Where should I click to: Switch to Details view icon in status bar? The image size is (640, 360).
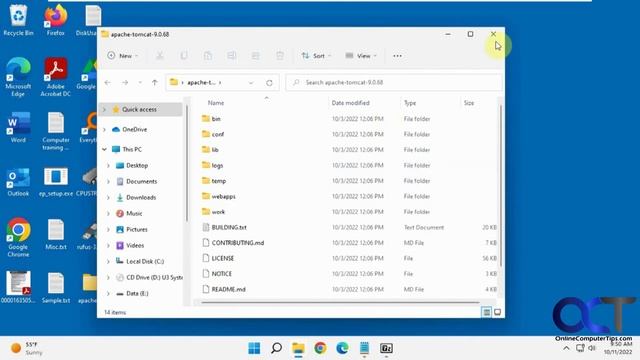(x=487, y=312)
